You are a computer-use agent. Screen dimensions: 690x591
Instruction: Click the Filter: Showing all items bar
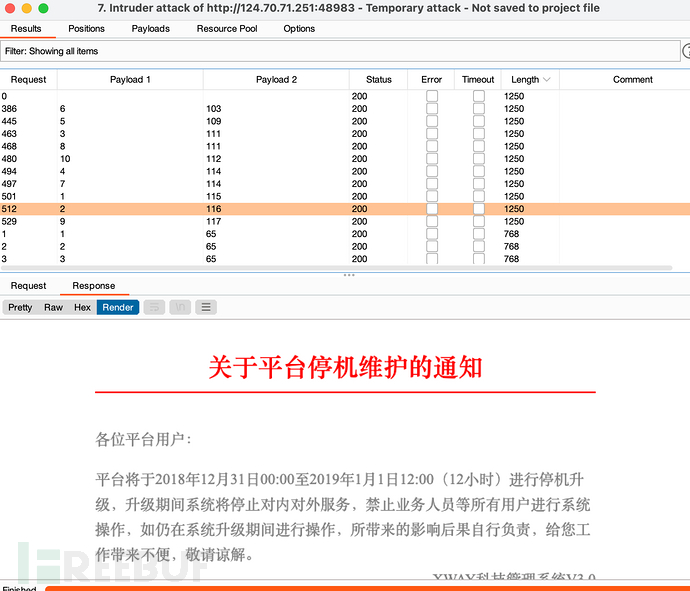(340, 51)
